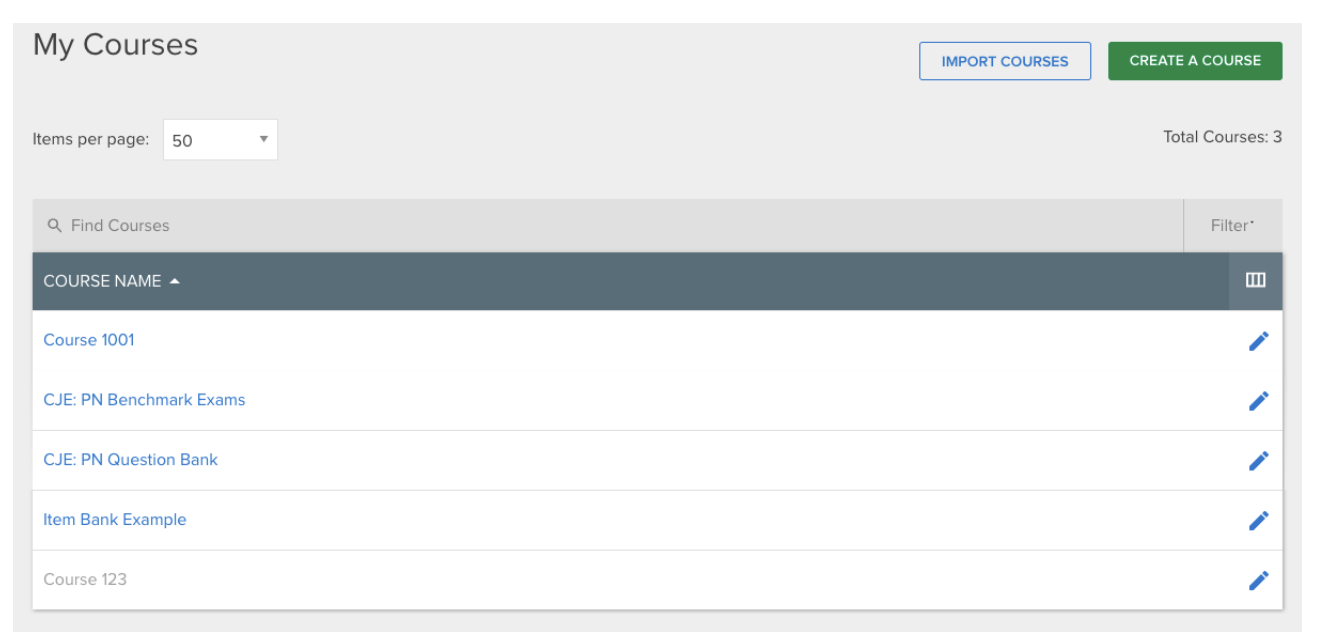The width and height of the screenshot is (1318, 642).
Task: Open the Import Courses dialog
Action: click(1004, 61)
